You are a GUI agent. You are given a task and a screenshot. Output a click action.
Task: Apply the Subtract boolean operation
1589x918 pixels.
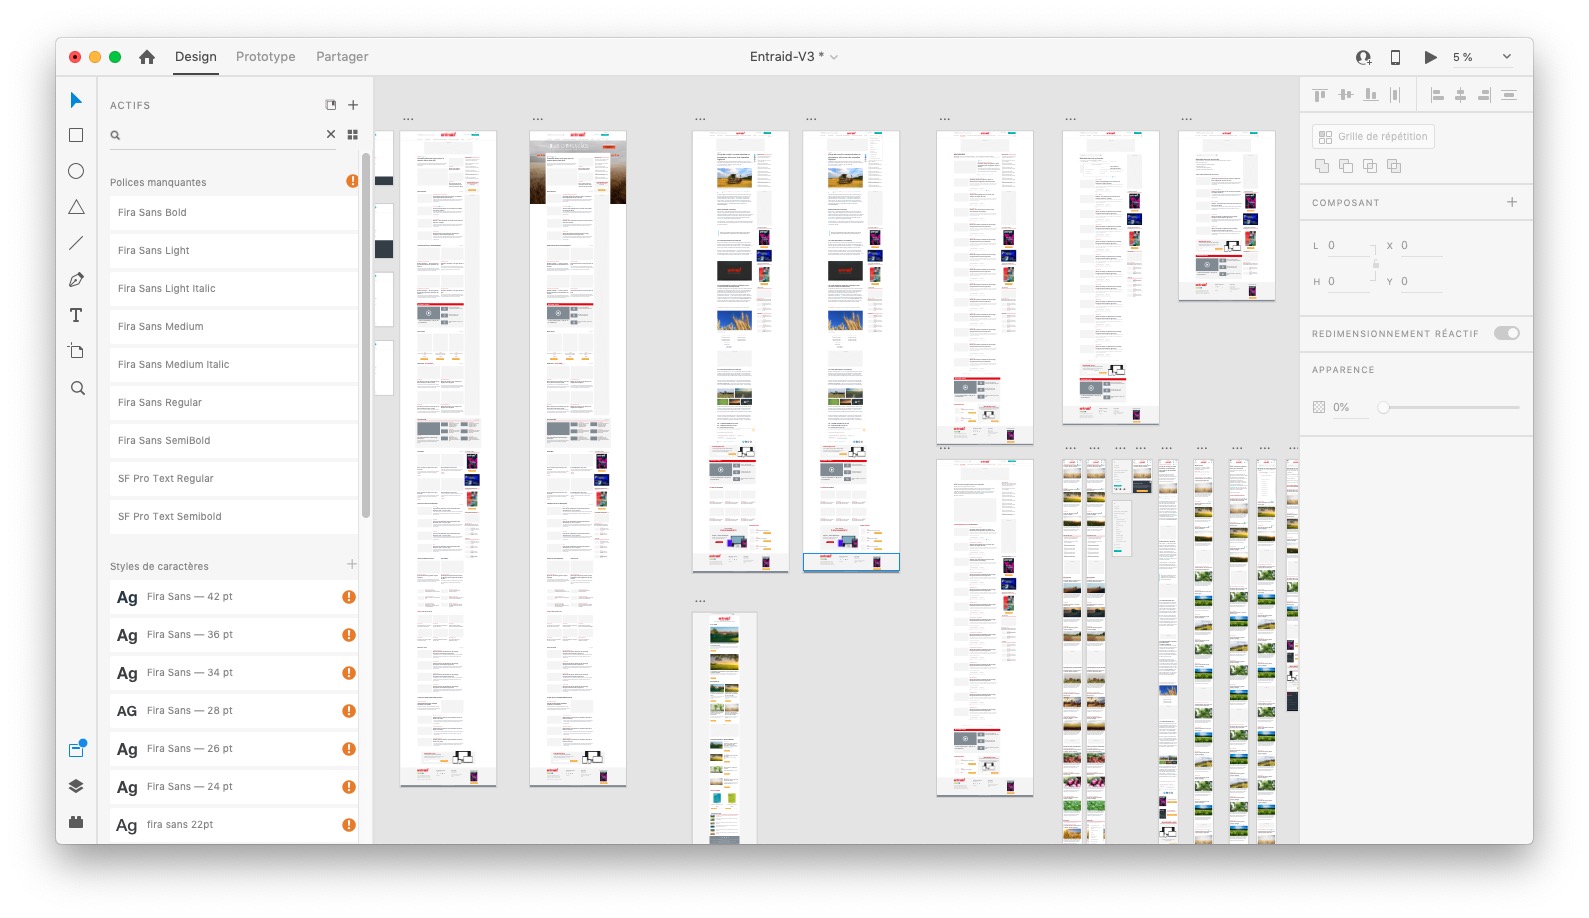point(1346,166)
